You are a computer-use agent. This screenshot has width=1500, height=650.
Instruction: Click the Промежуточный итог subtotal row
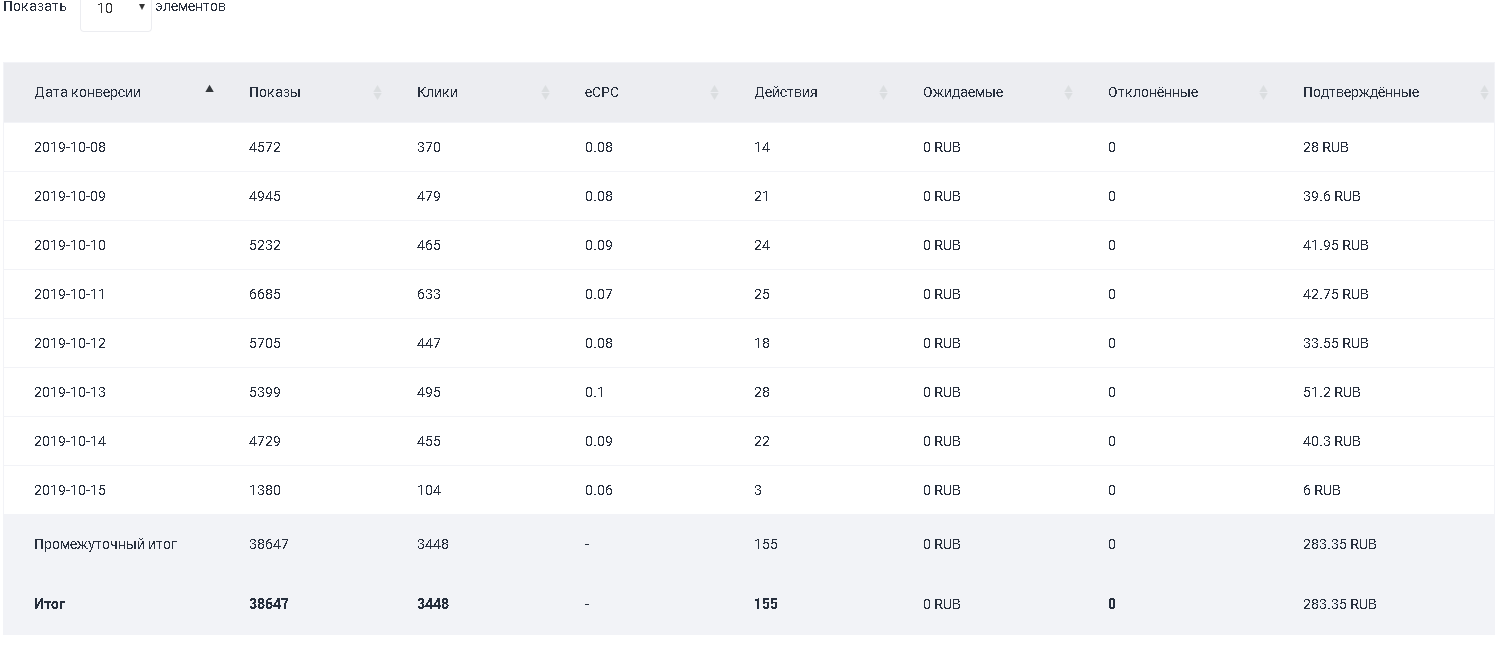105,544
